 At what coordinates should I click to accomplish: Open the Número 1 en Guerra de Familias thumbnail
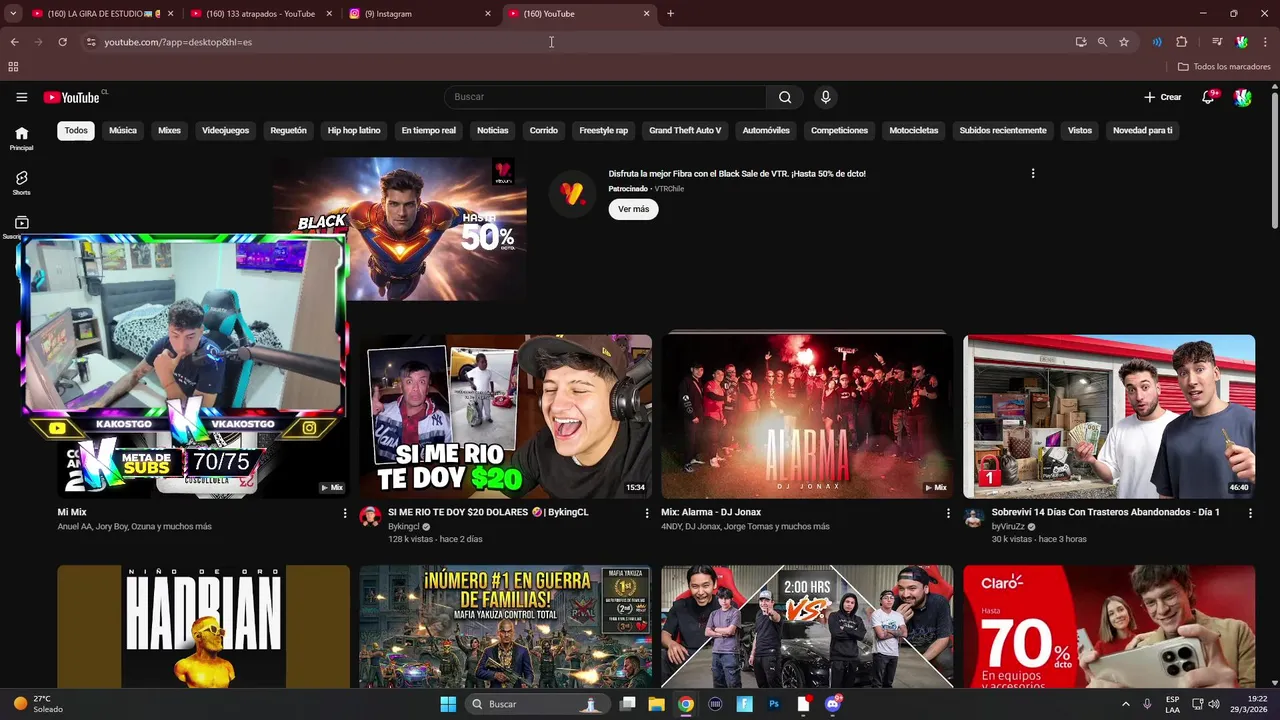point(505,626)
